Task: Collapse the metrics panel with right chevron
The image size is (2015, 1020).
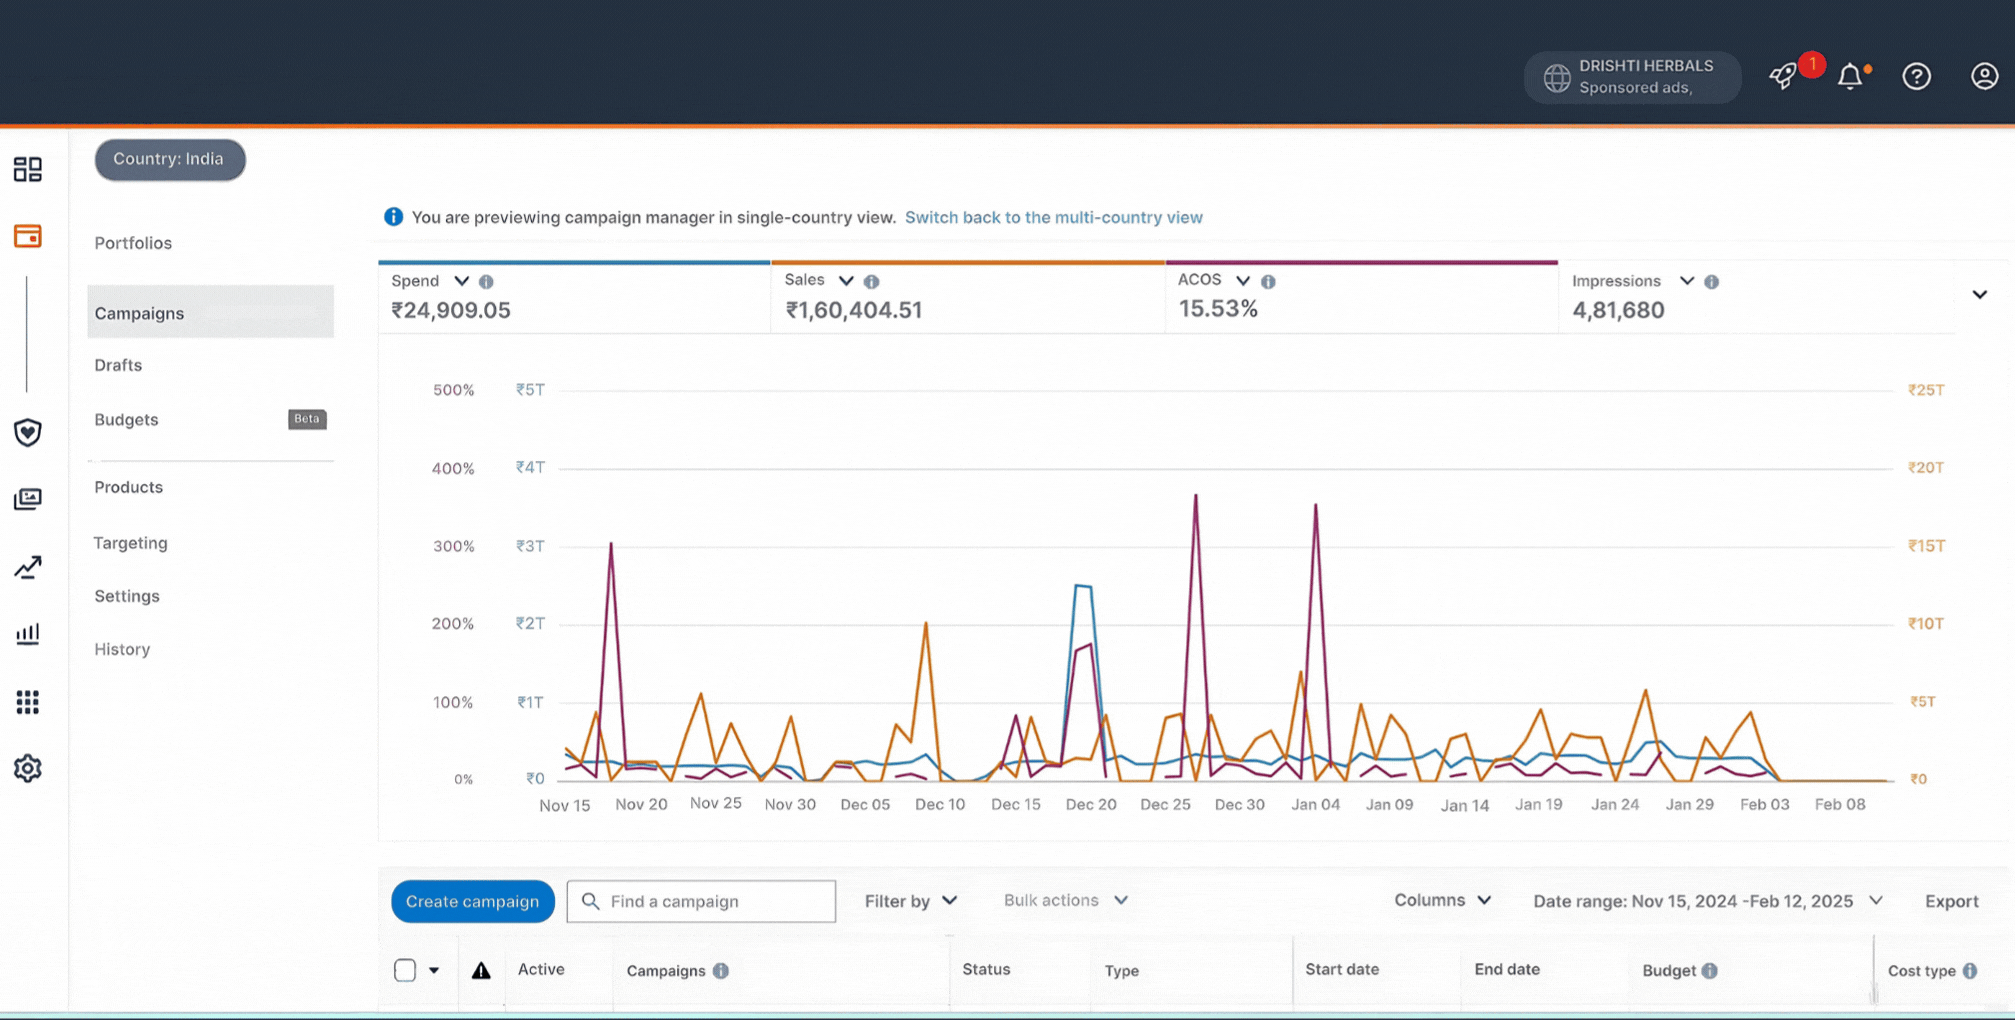Action: point(1979,295)
